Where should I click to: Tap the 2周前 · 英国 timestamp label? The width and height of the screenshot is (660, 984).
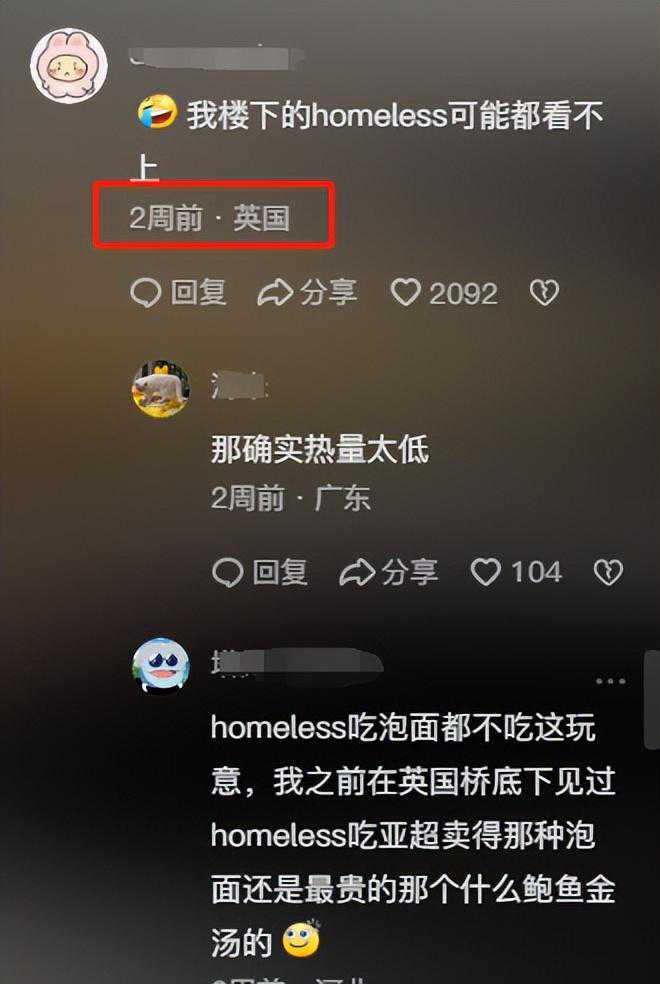(210, 218)
